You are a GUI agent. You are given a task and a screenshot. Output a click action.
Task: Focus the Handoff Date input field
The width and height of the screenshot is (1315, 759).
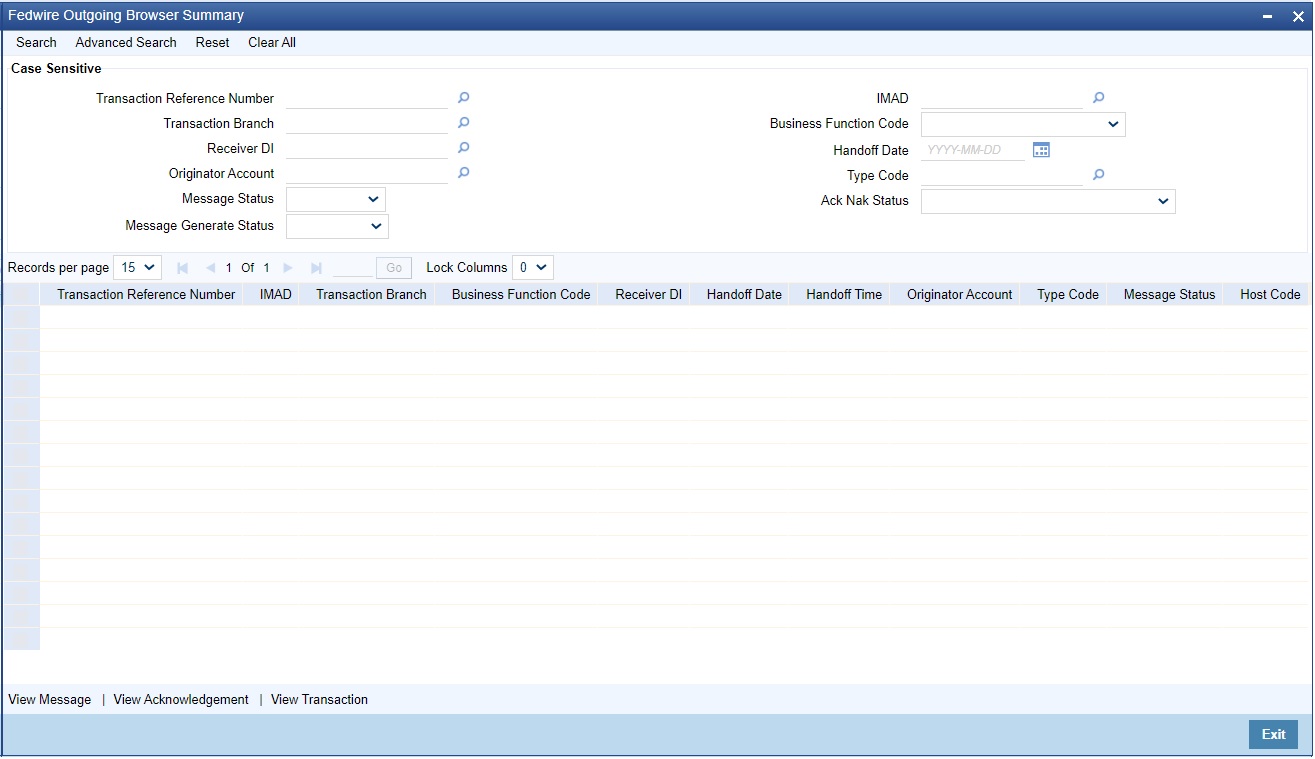pyautogui.click(x=973, y=150)
